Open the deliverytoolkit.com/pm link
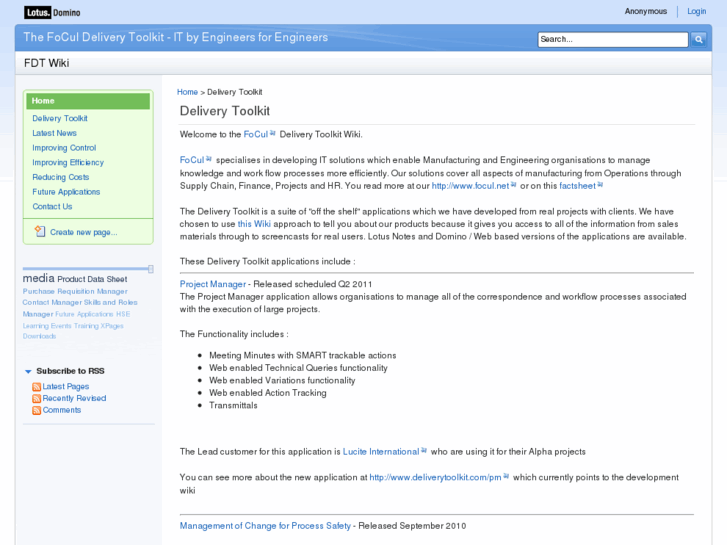This screenshot has height=545, width=727. pos(435,477)
